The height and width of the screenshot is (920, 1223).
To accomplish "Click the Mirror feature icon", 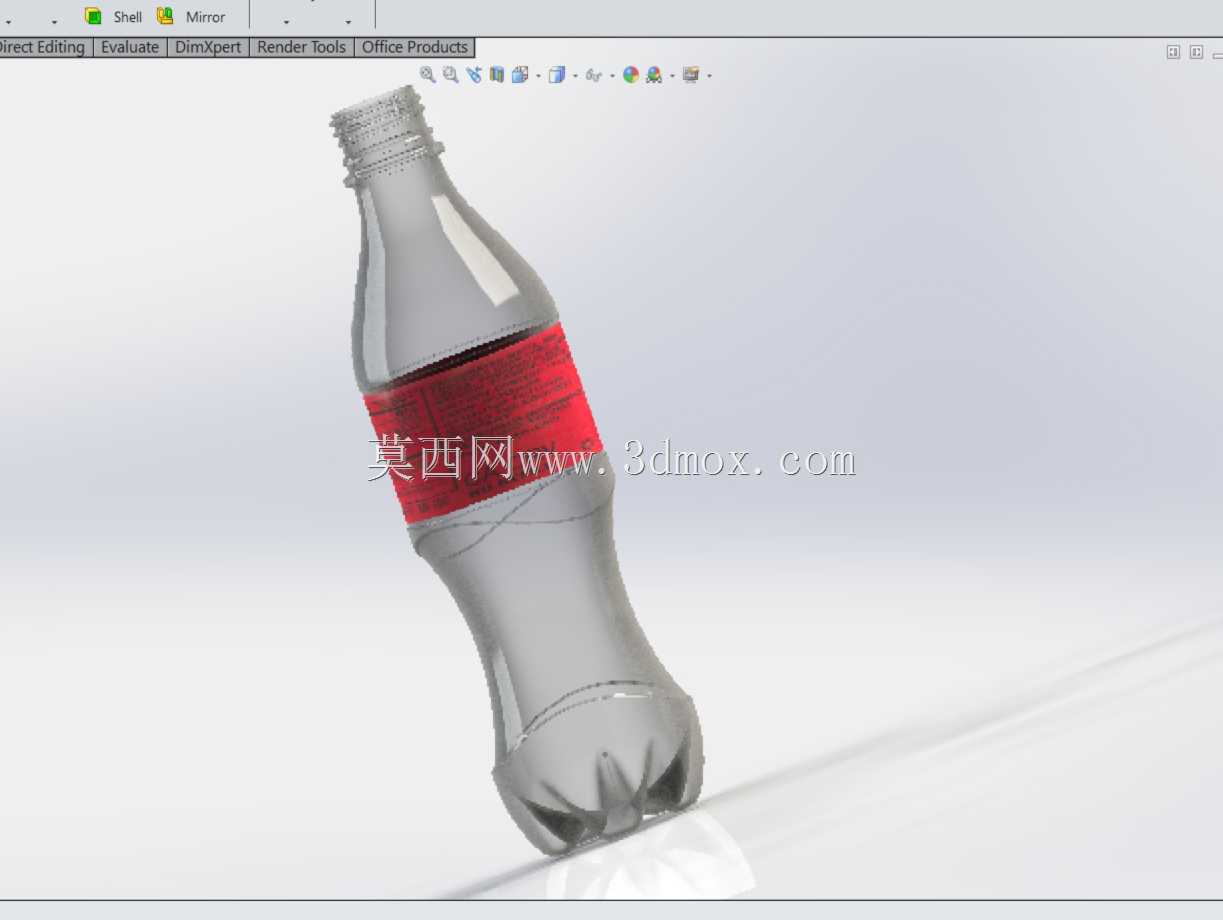I will click(166, 16).
